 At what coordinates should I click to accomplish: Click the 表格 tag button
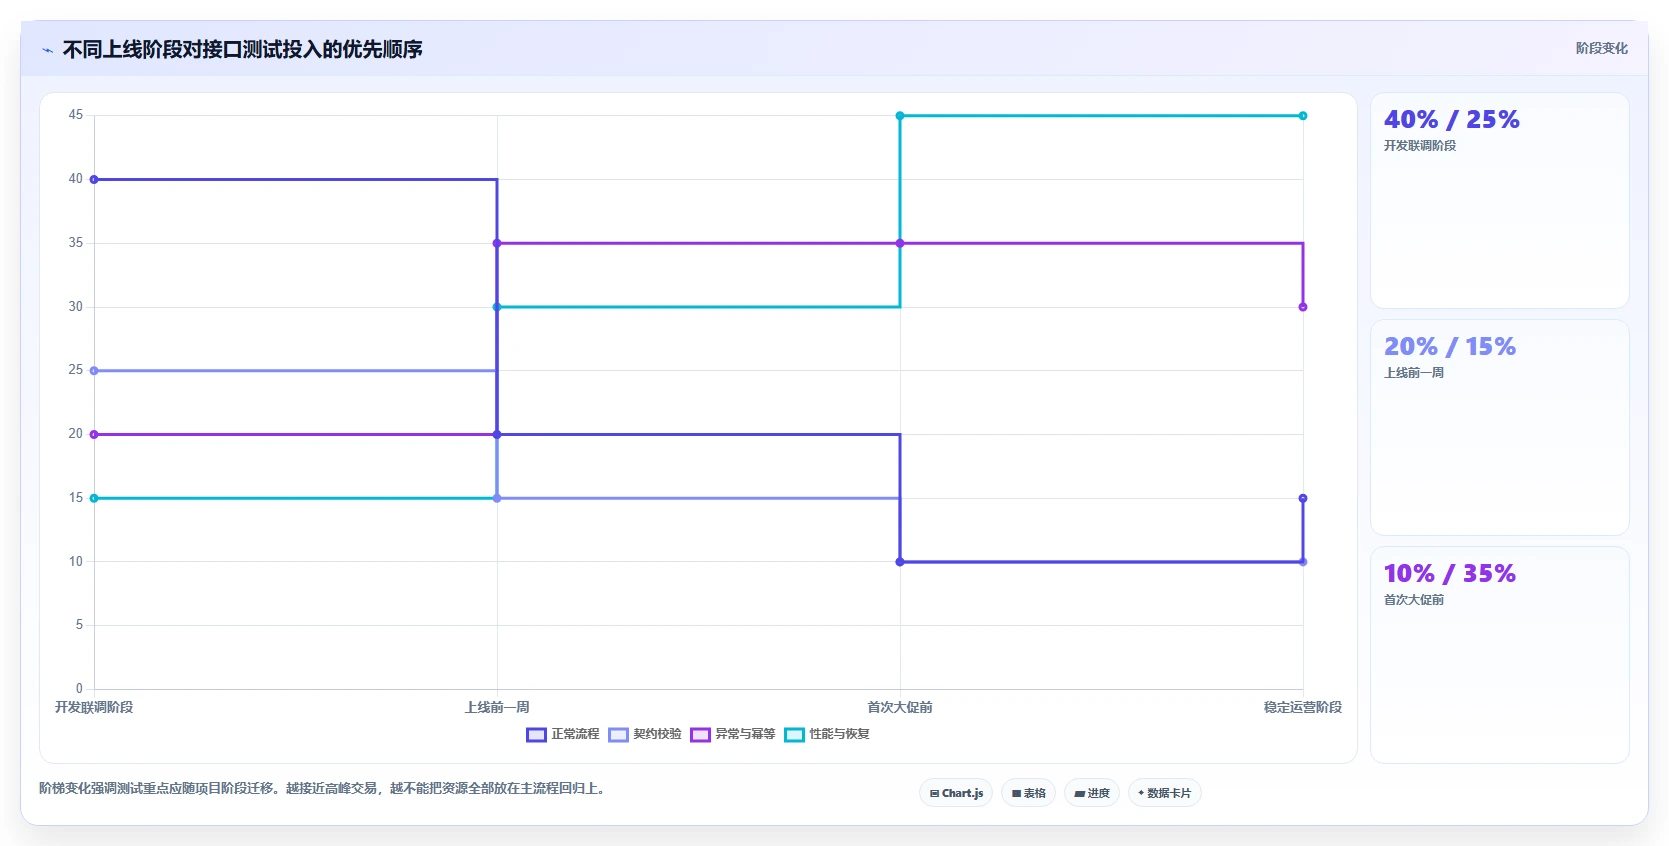1028,793
